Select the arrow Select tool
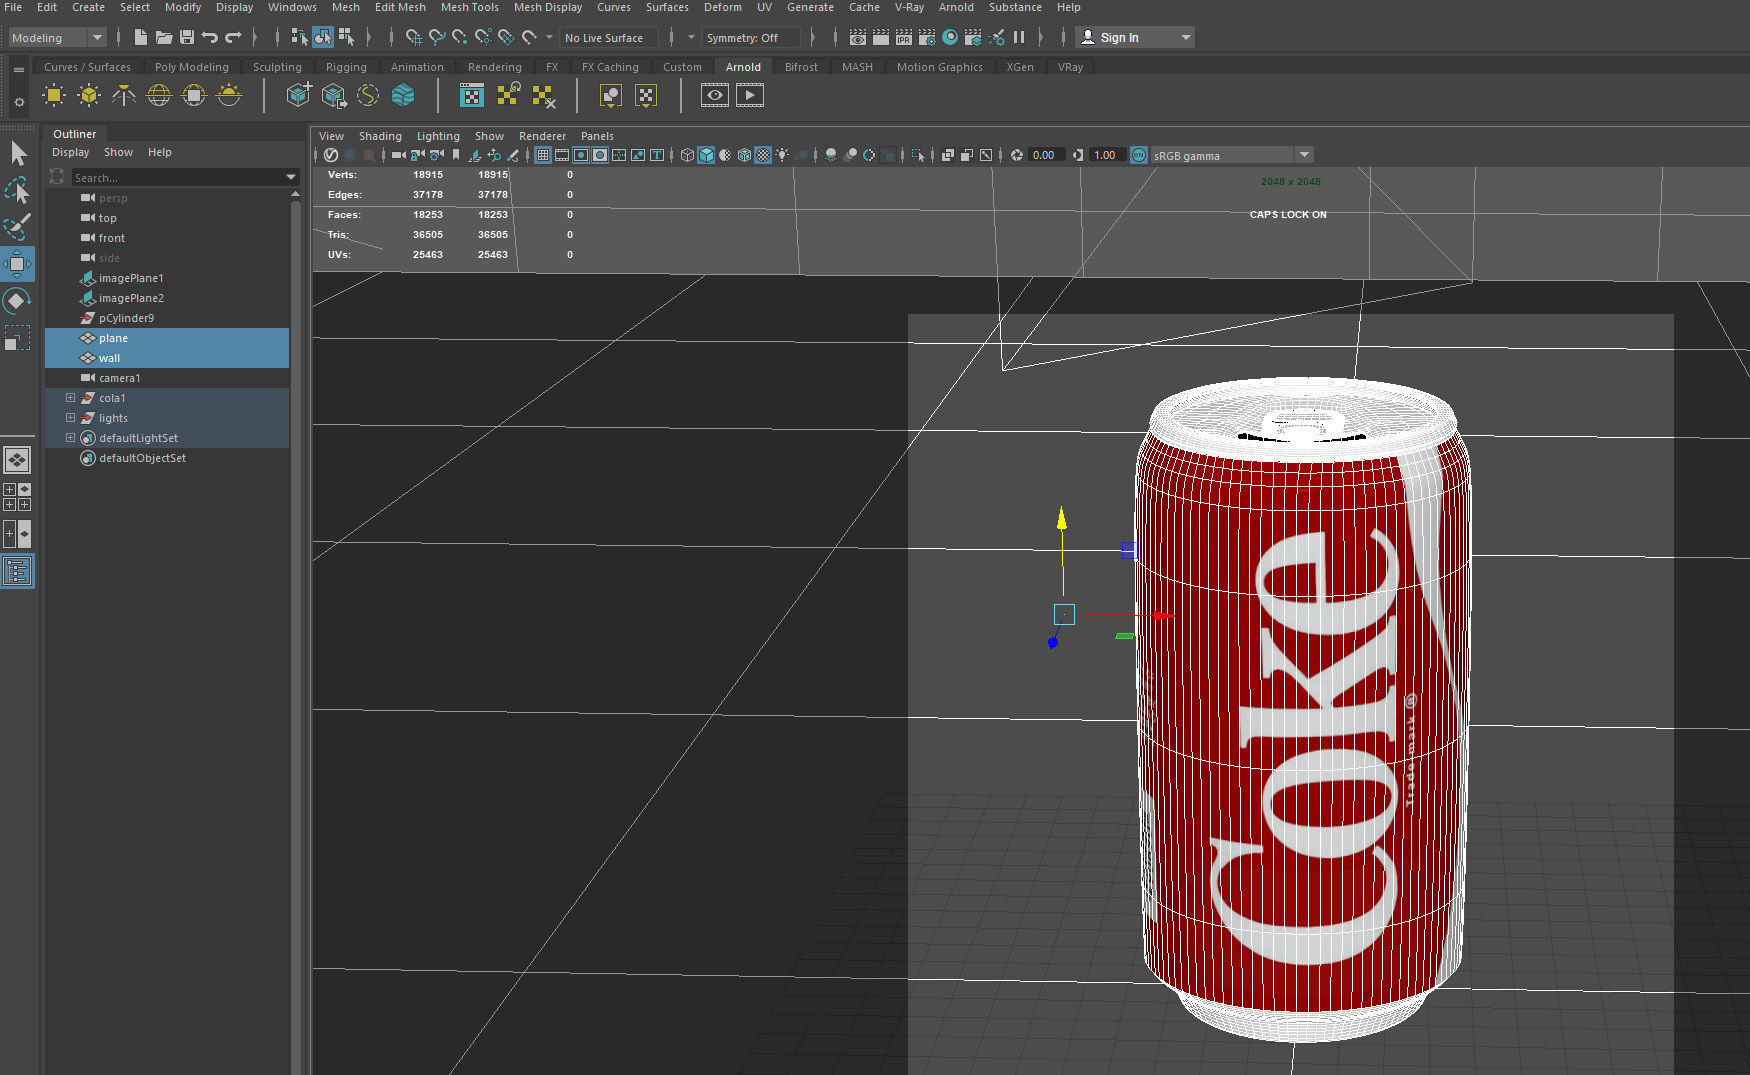The height and width of the screenshot is (1075, 1750). tap(17, 153)
